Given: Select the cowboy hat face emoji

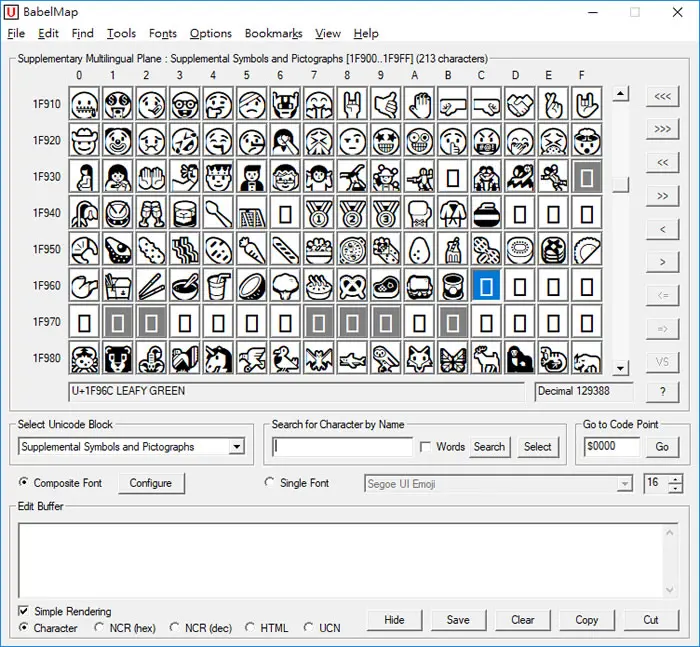Looking at the screenshot, I should [x=84, y=141].
